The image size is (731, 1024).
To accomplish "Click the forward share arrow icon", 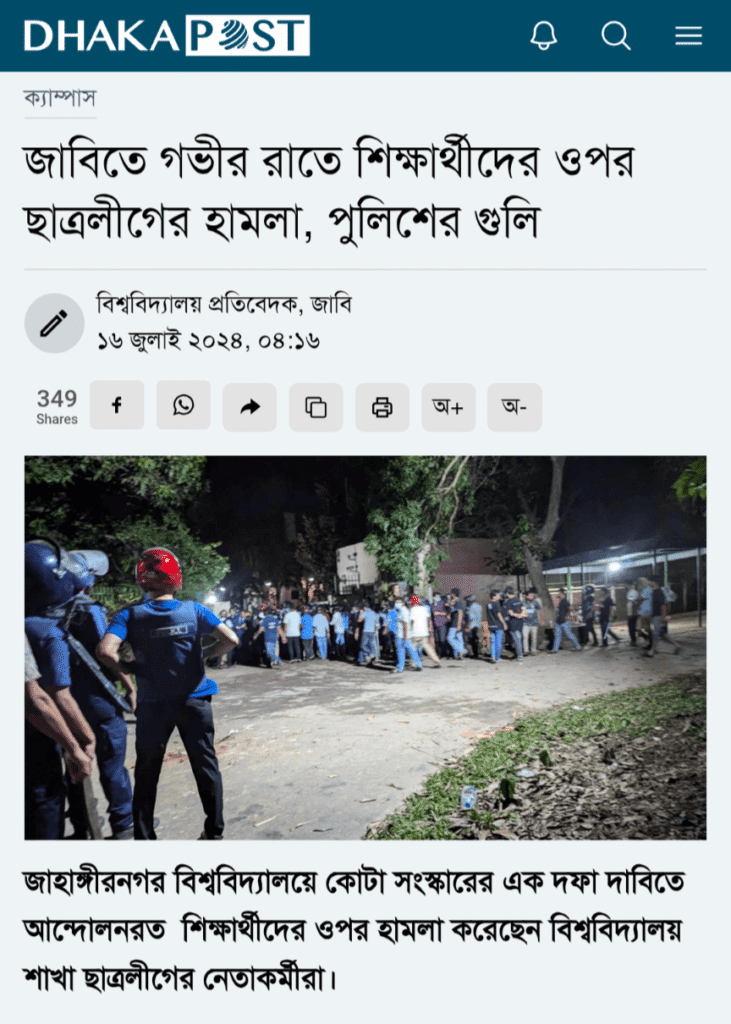I will point(250,407).
